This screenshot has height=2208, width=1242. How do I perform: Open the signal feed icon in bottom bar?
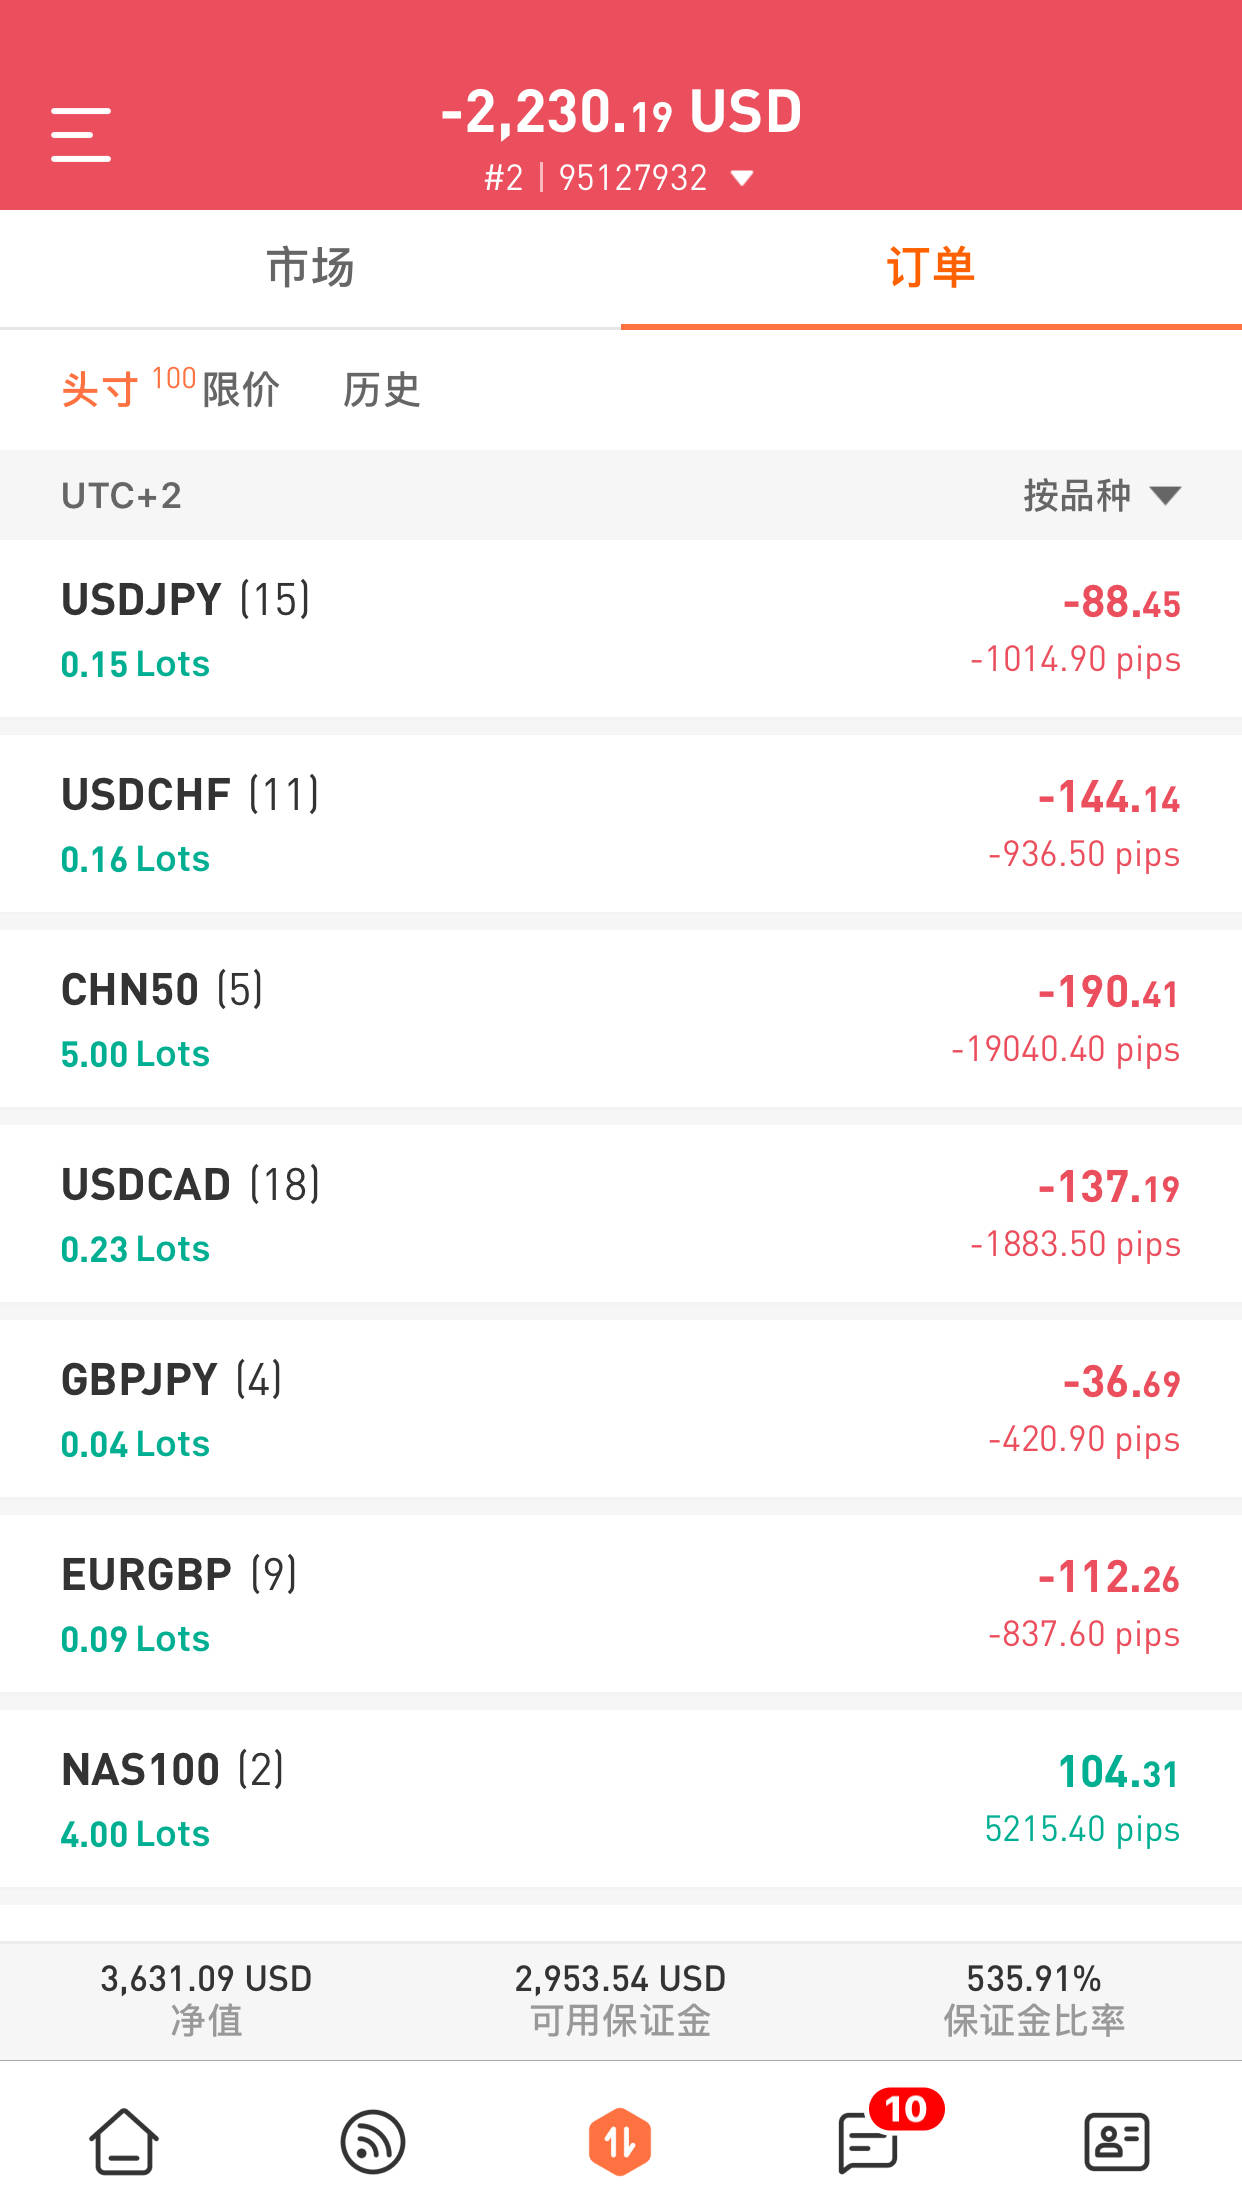pos(373,2142)
